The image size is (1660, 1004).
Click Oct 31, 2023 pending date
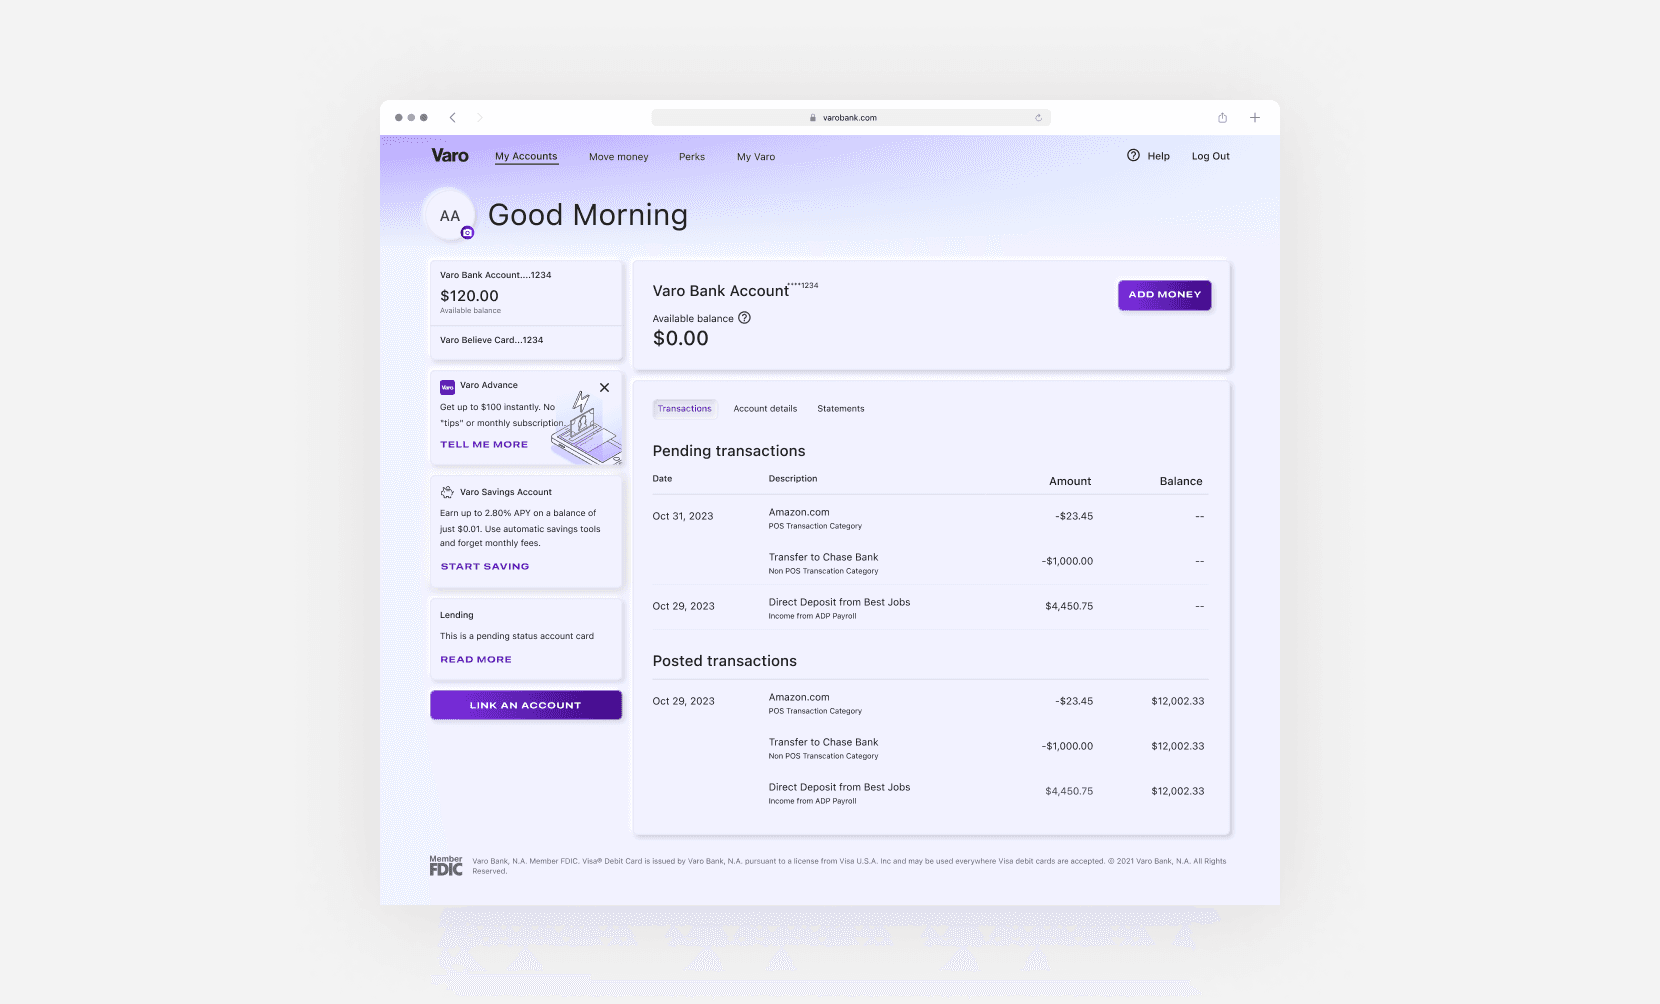coord(683,516)
